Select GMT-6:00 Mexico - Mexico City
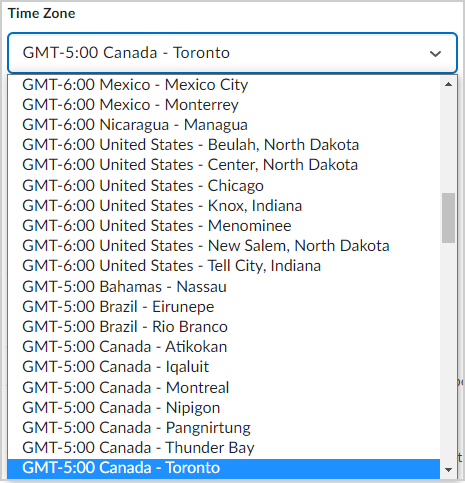 click(224, 85)
